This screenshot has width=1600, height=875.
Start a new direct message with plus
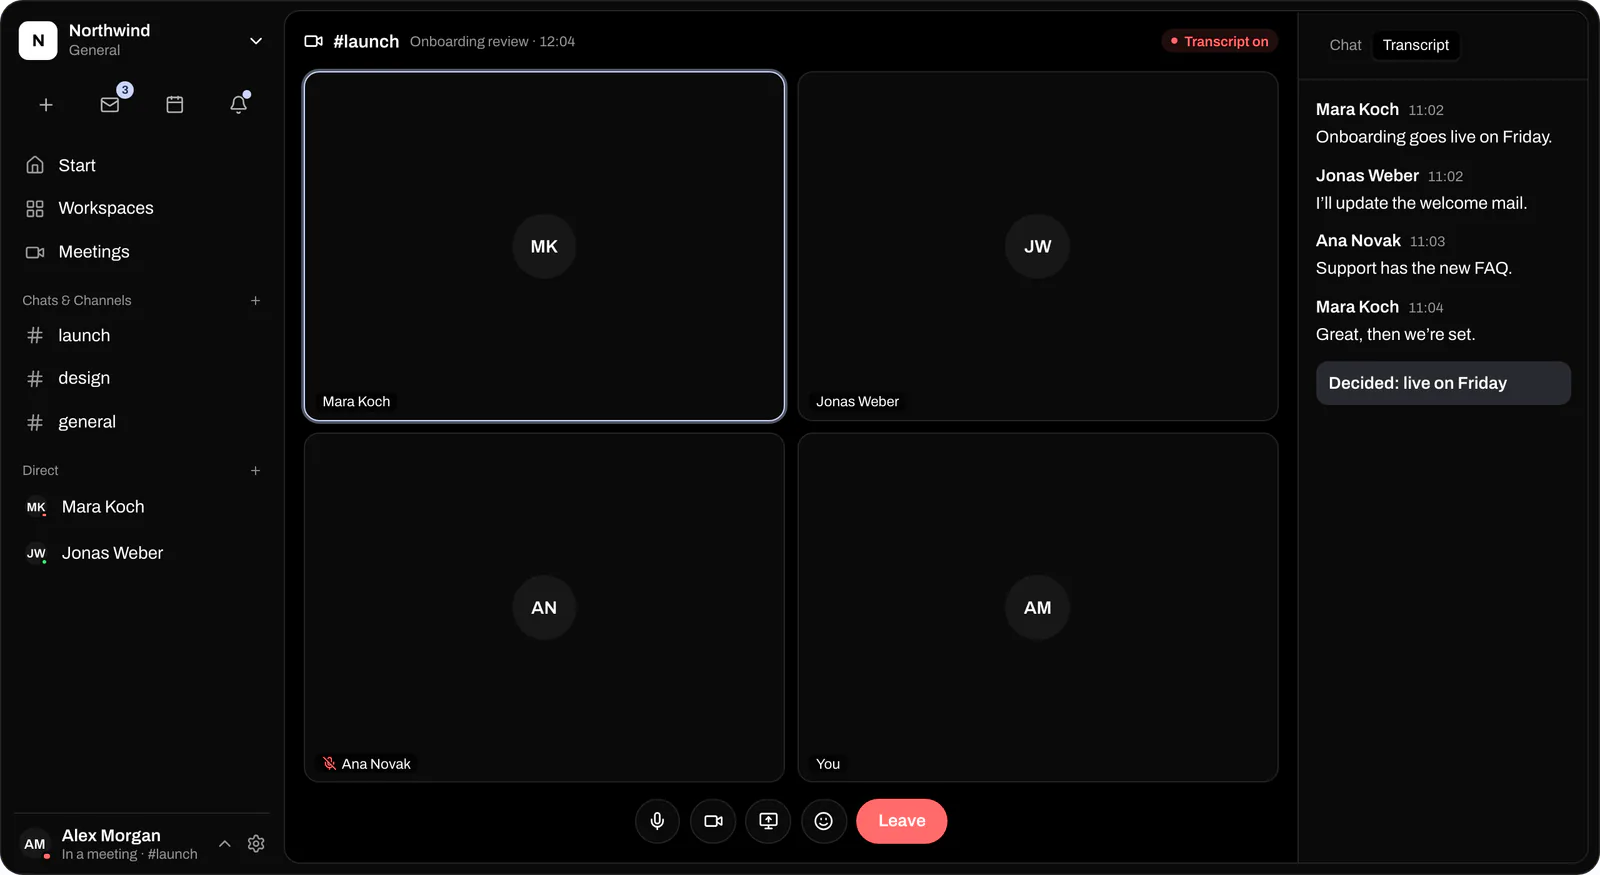(255, 470)
